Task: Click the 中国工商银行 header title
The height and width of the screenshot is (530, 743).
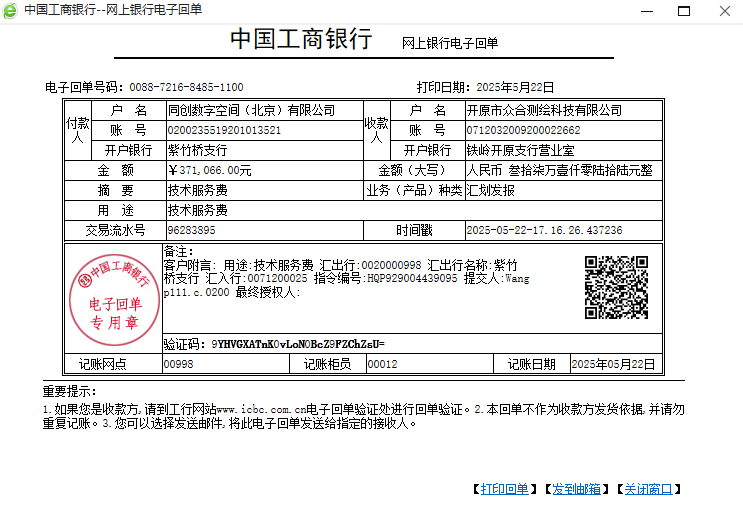Action: point(301,39)
